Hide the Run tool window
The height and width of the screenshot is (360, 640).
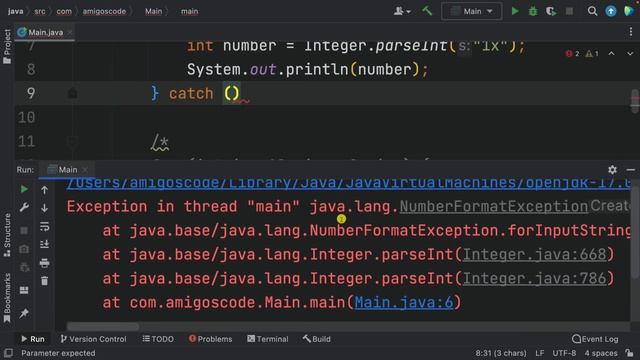tap(631, 169)
